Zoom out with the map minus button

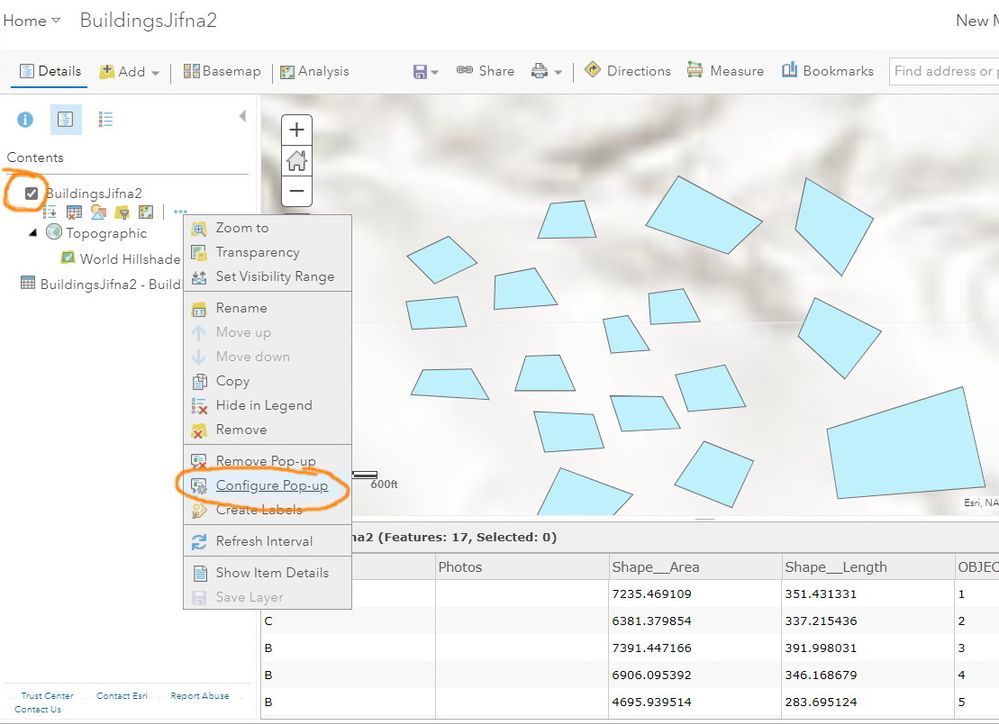(296, 191)
